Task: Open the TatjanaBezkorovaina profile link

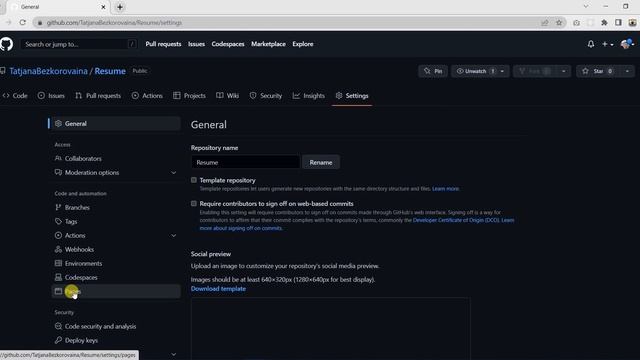Action: (x=48, y=71)
